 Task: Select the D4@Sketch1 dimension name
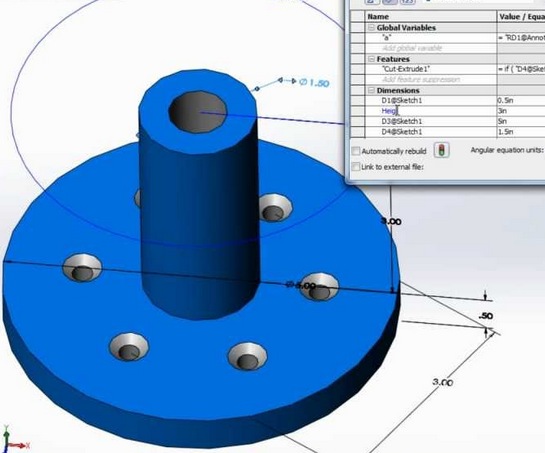(x=401, y=132)
